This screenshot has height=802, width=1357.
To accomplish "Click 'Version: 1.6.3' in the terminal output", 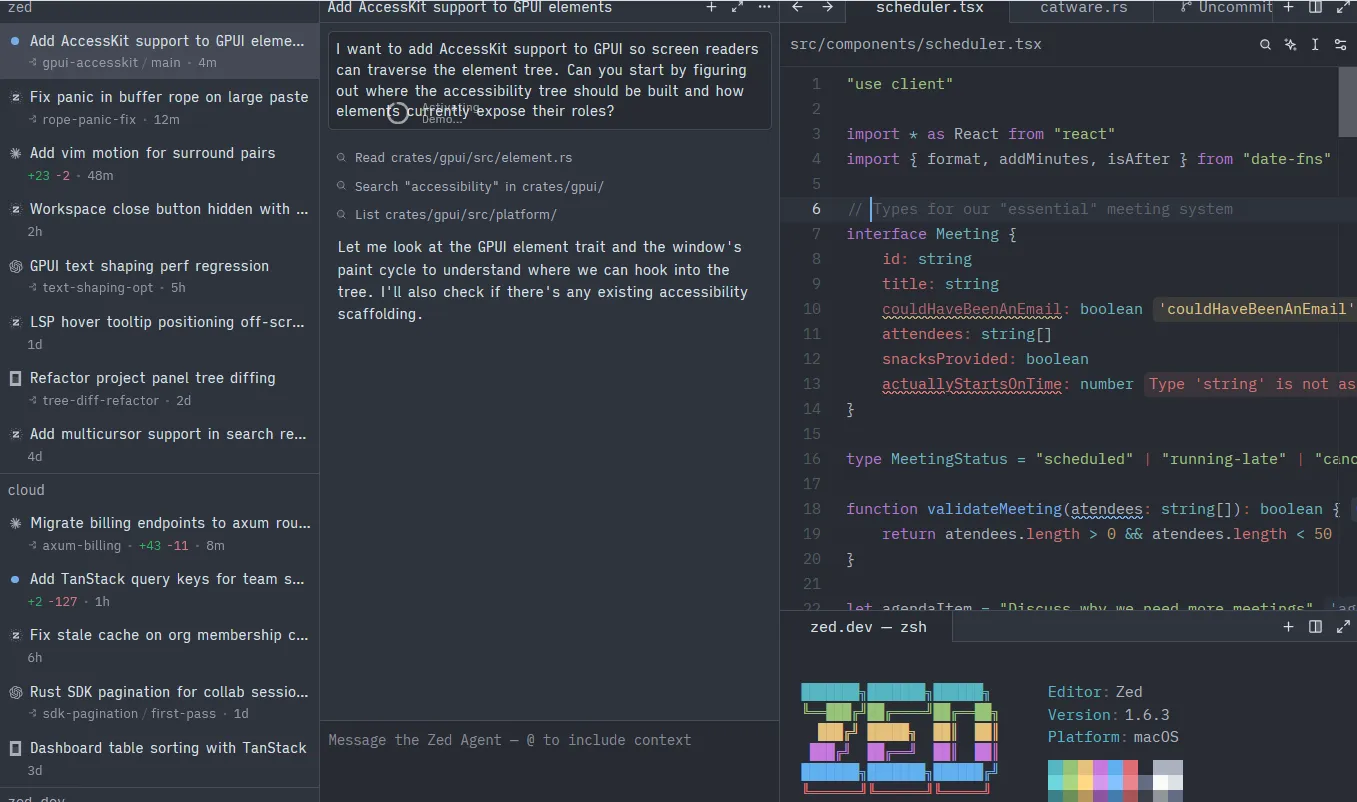I will [1109, 715].
